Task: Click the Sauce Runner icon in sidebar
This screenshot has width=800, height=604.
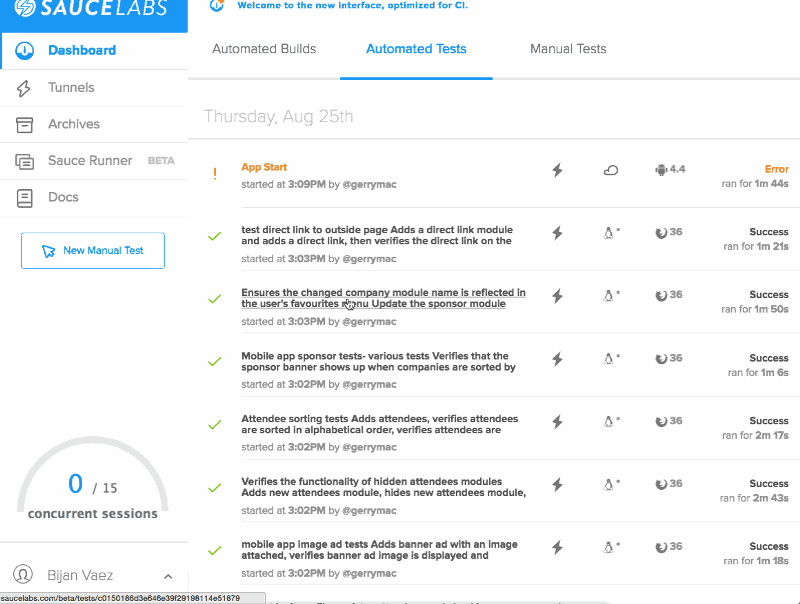Action: pos(25,161)
